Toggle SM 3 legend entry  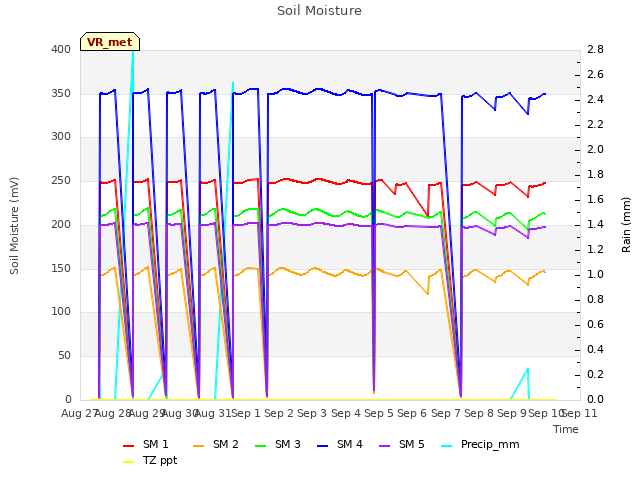click(x=278, y=444)
